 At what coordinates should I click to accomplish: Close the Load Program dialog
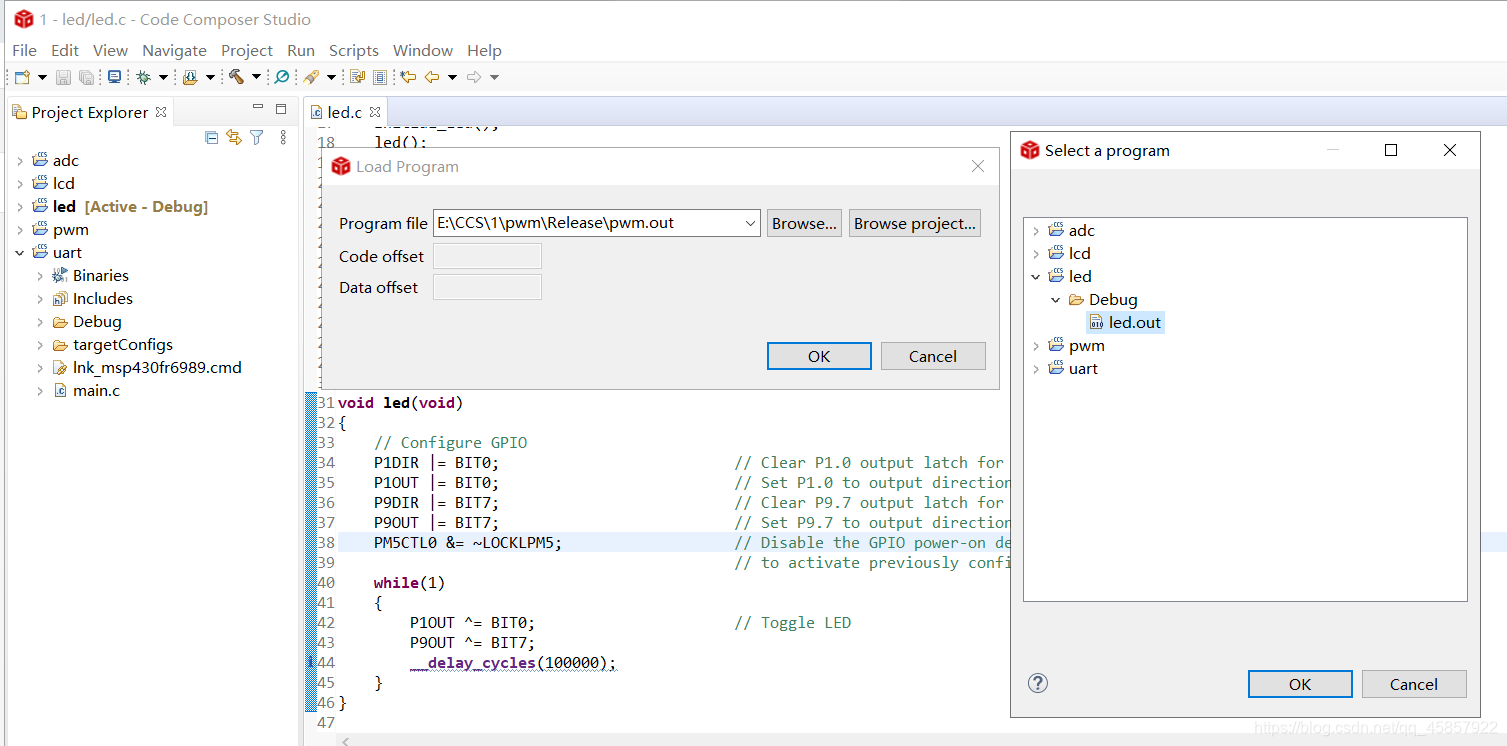pyautogui.click(x=978, y=166)
